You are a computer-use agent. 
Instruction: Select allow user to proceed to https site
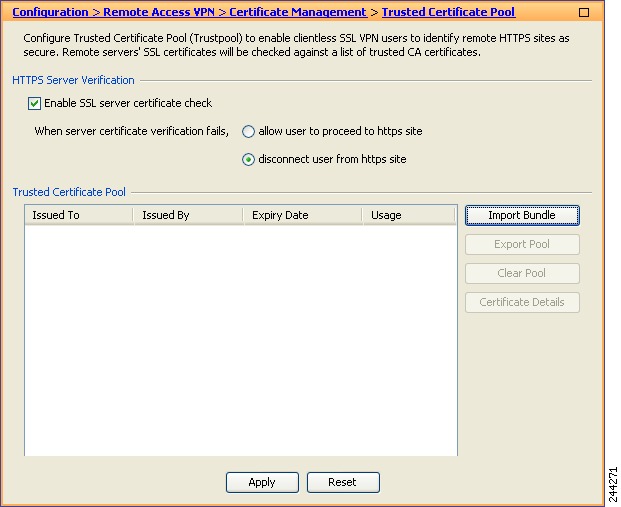[248, 132]
